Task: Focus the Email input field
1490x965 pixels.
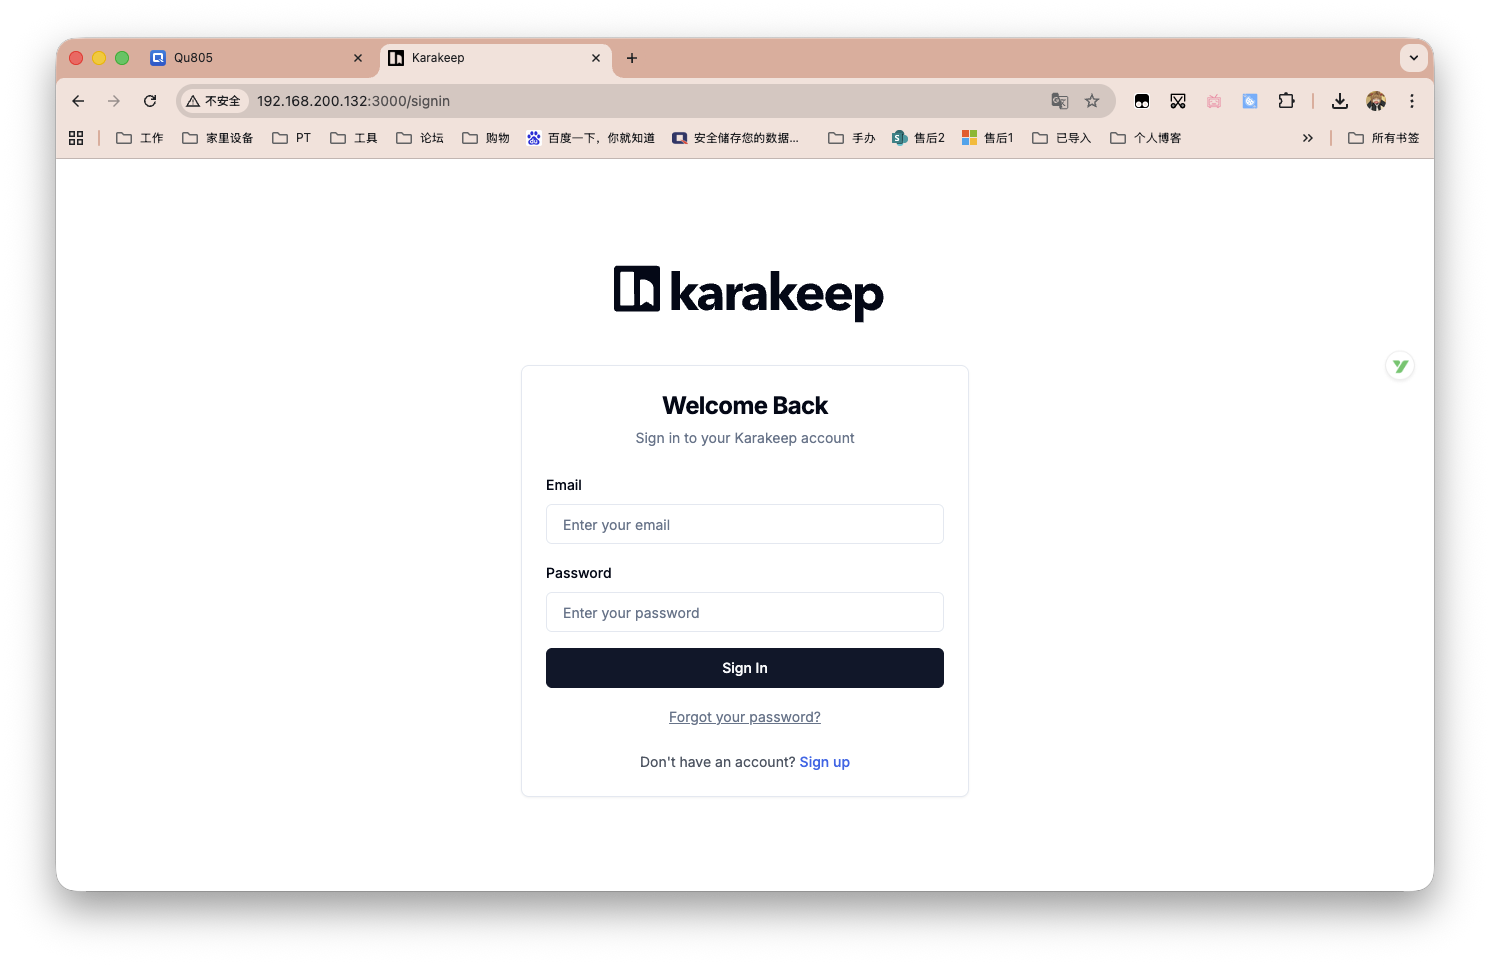Action: click(x=744, y=524)
